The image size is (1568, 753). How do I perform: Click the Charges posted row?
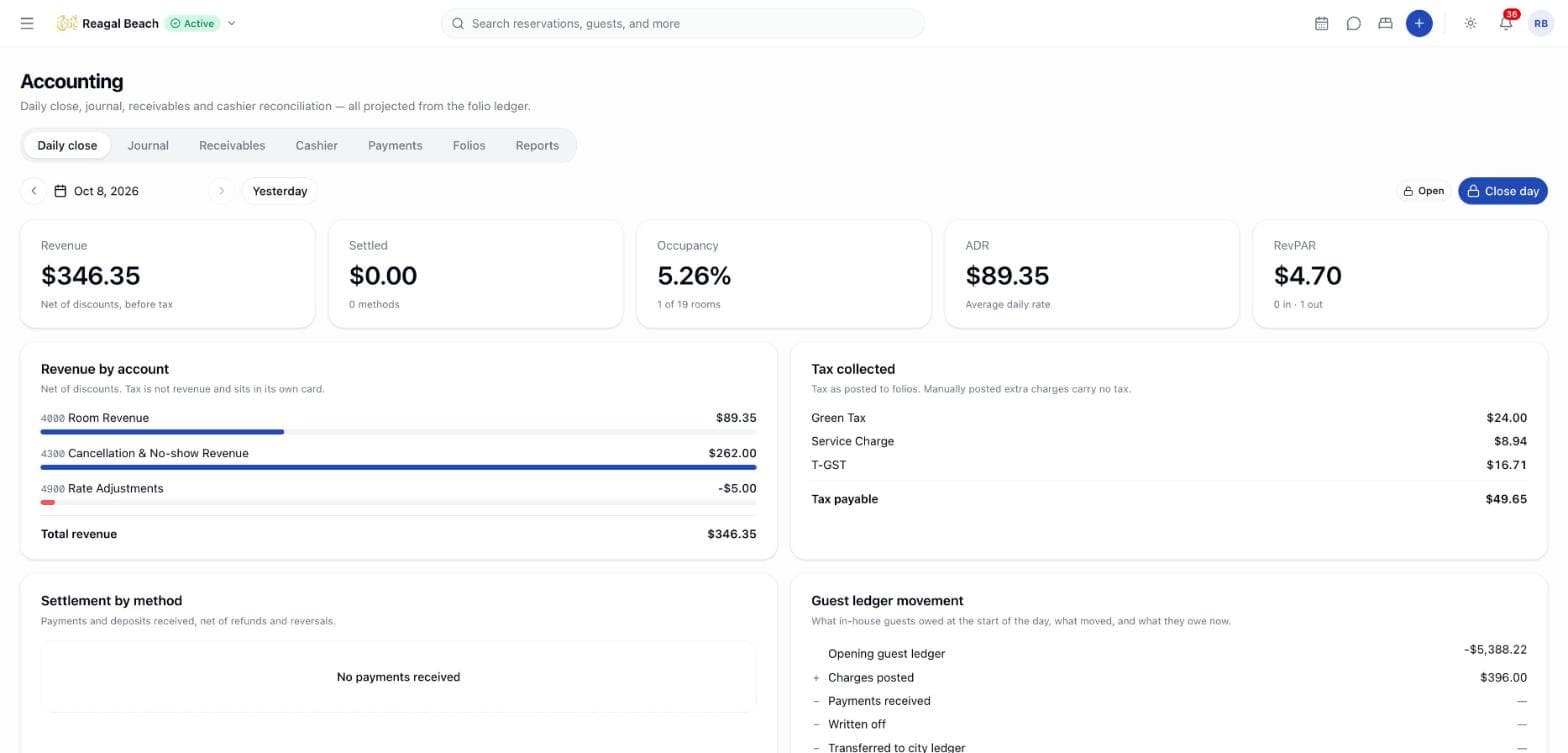[x=1169, y=677]
